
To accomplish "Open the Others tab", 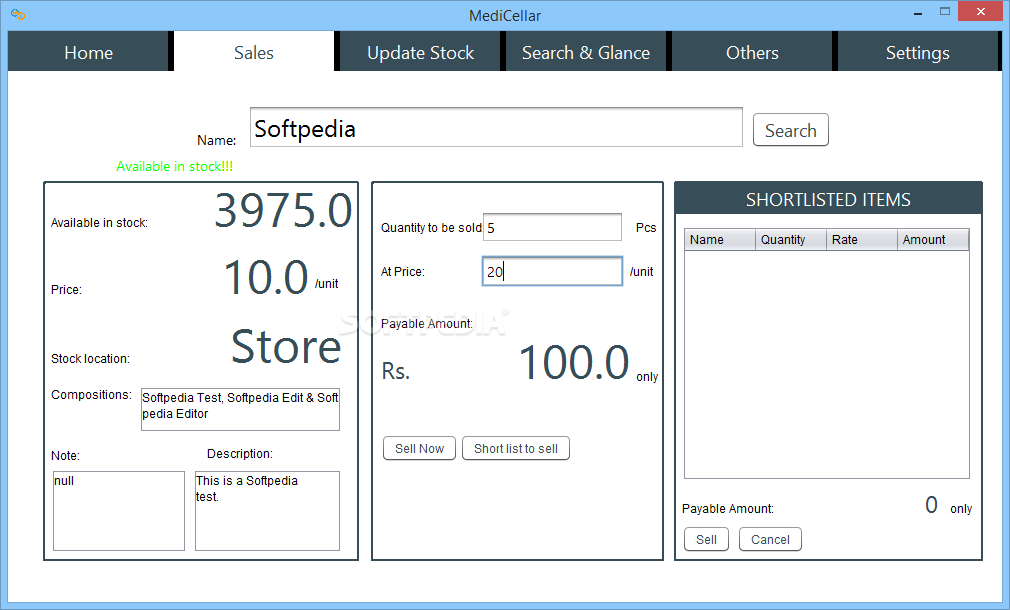I will (x=752, y=52).
